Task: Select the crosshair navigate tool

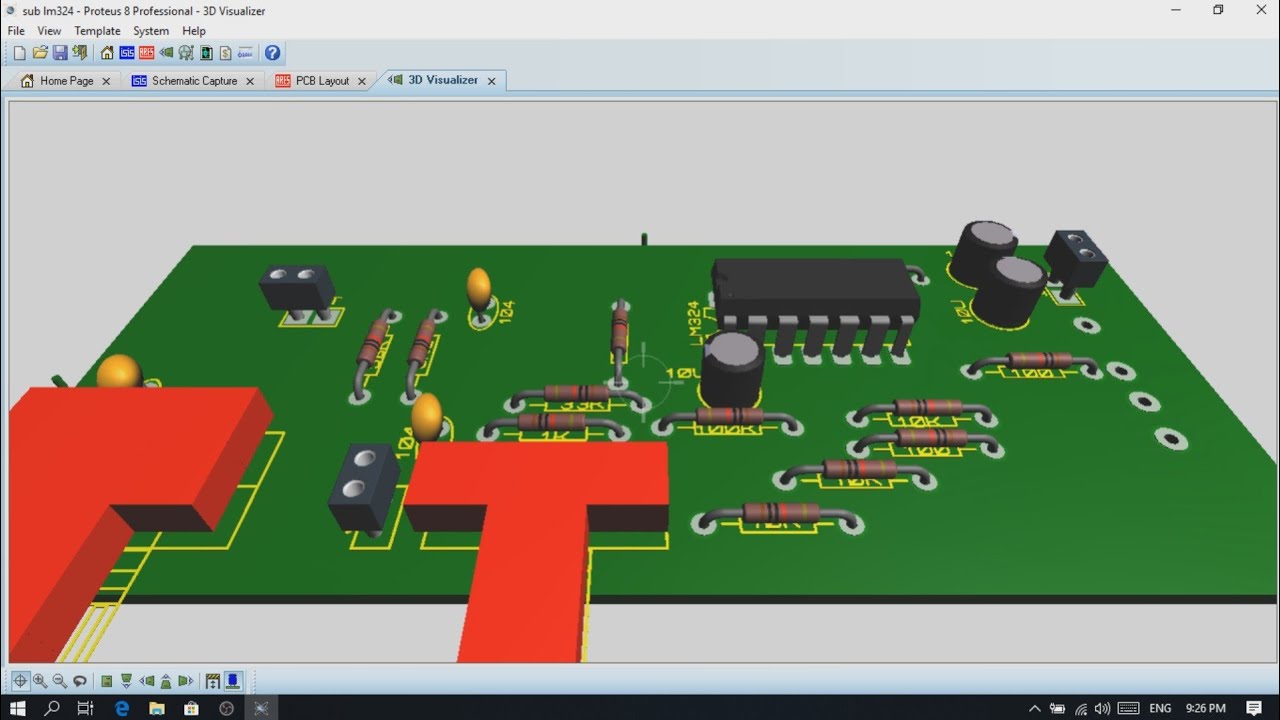Action: pyautogui.click(x=21, y=681)
